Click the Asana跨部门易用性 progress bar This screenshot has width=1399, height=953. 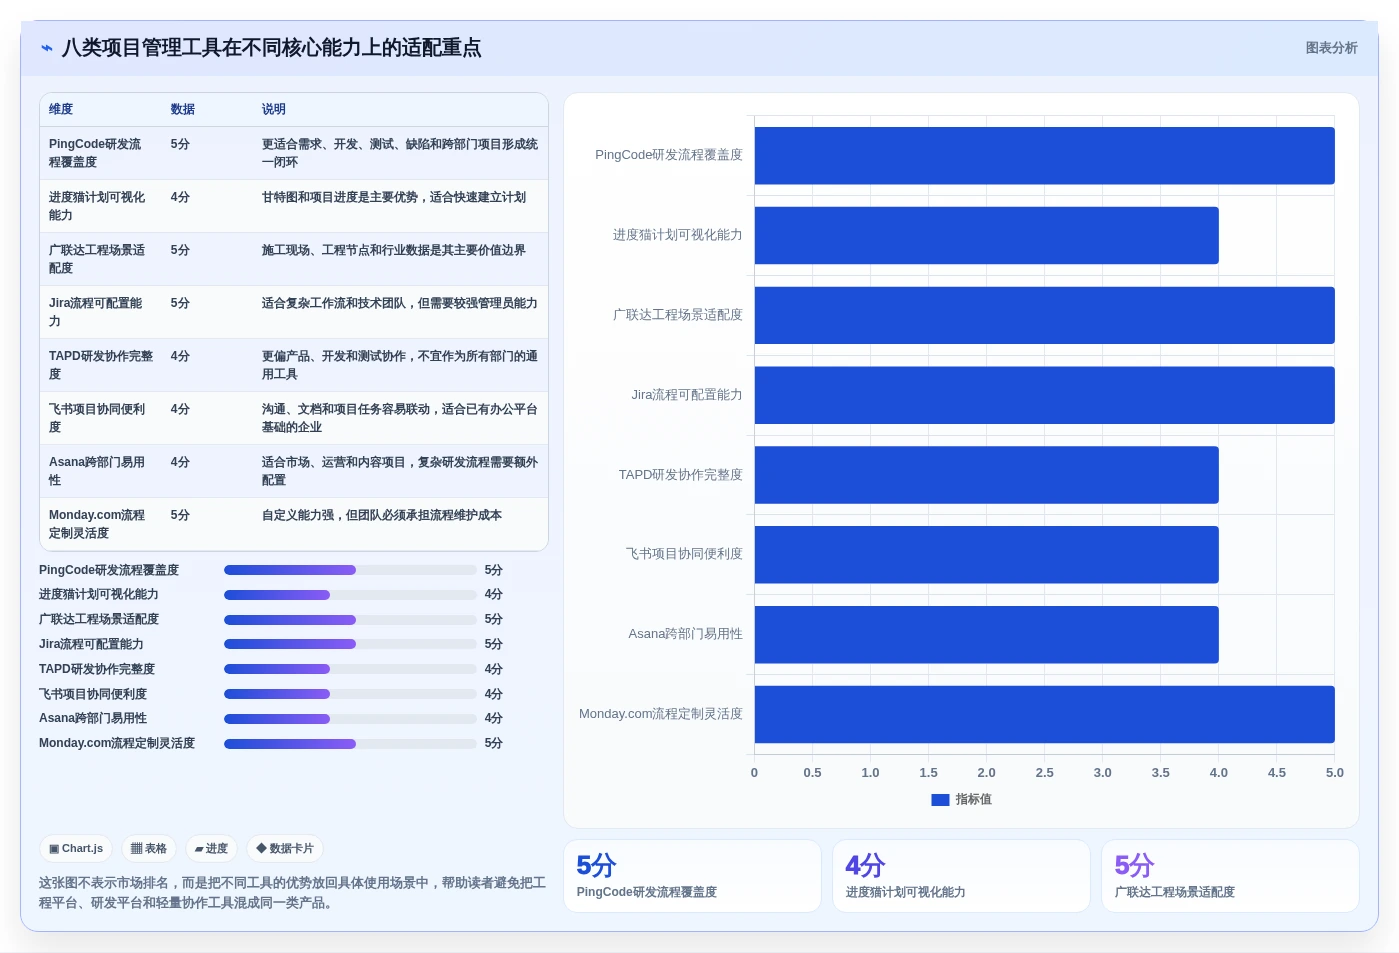pos(350,719)
